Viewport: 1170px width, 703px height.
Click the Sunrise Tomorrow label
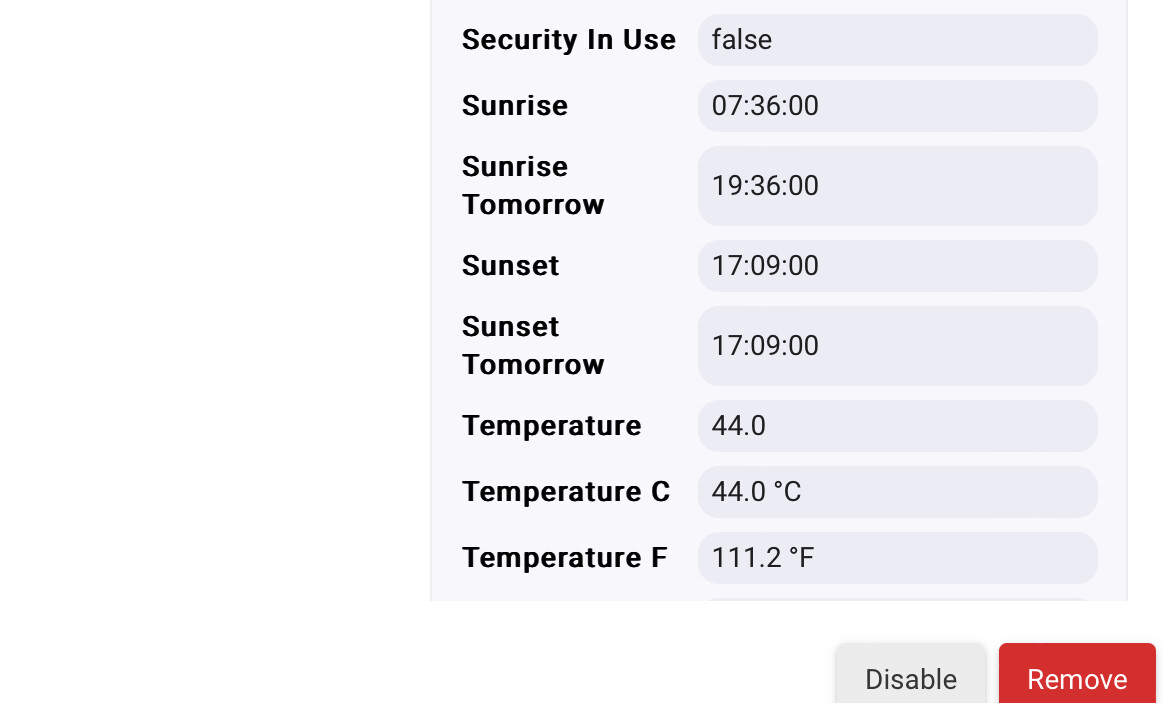click(x=533, y=186)
